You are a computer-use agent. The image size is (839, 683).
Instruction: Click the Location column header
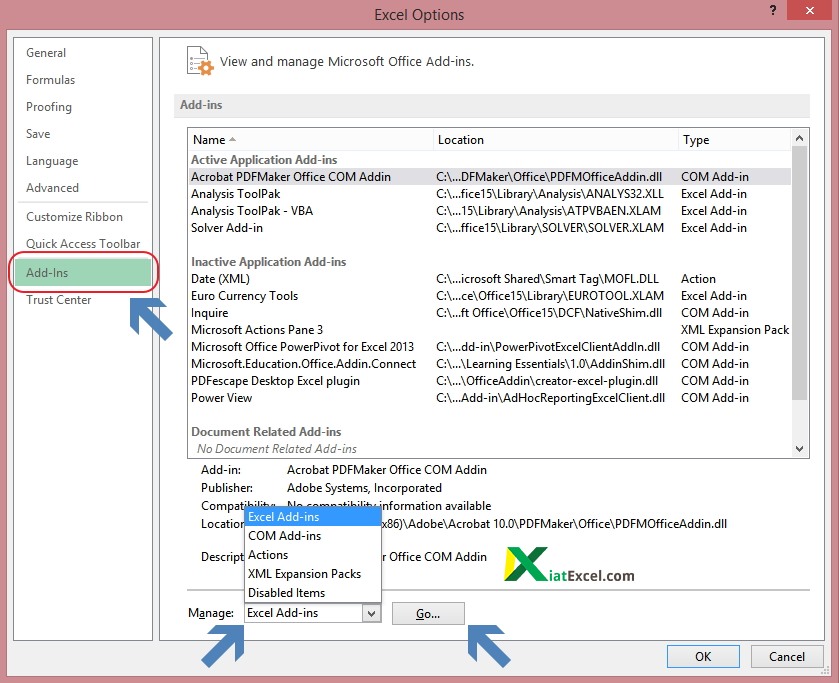(555, 140)
